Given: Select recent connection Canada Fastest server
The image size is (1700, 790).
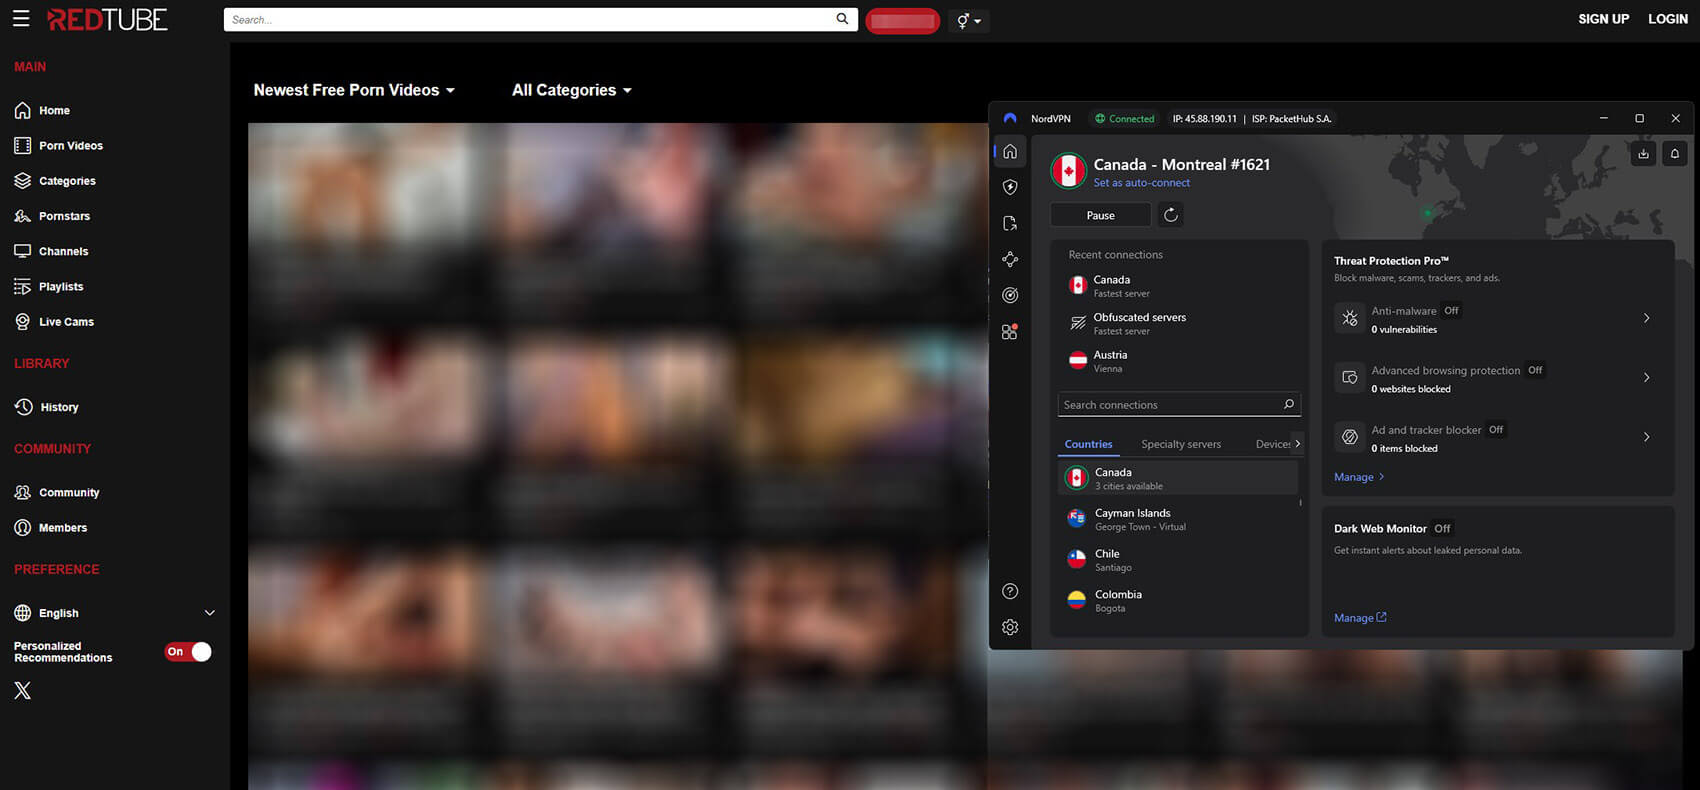Looking at the screenshot, I should [x=1179, y=286].
